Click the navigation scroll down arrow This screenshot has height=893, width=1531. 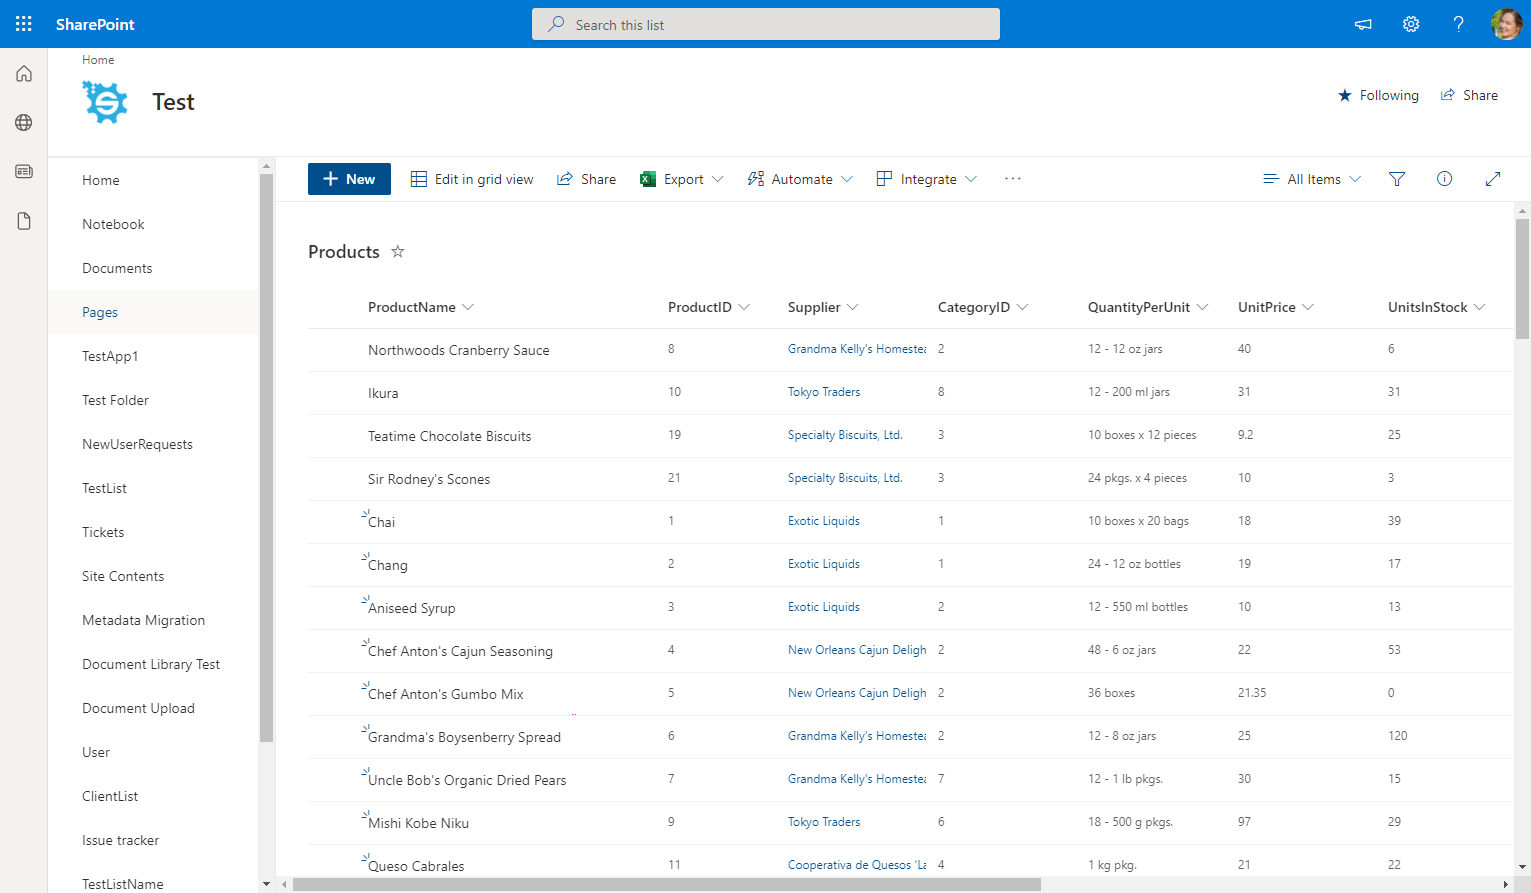point(266,884)
